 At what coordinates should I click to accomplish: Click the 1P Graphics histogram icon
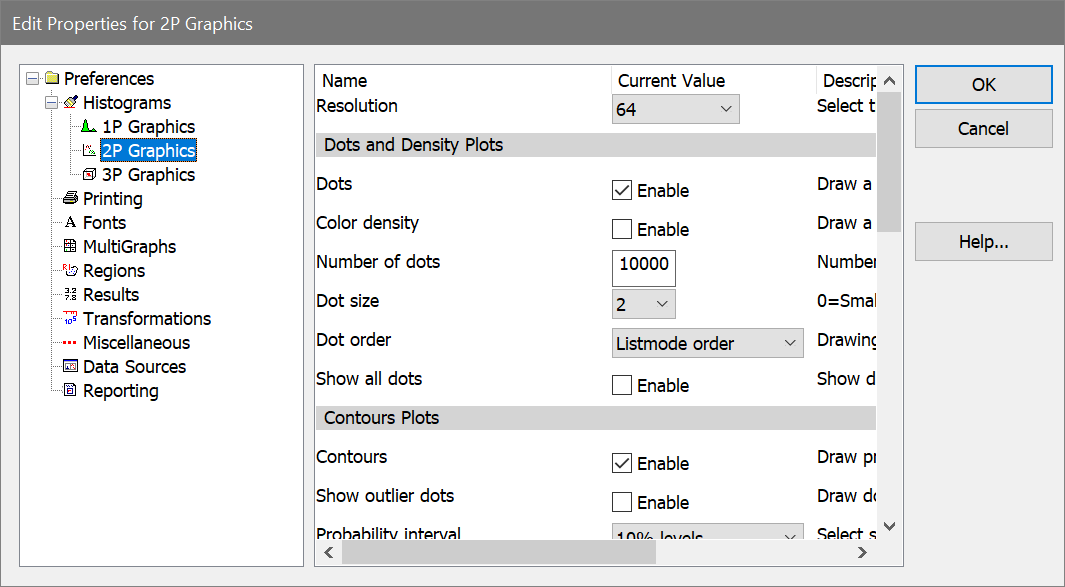(89, 127)
